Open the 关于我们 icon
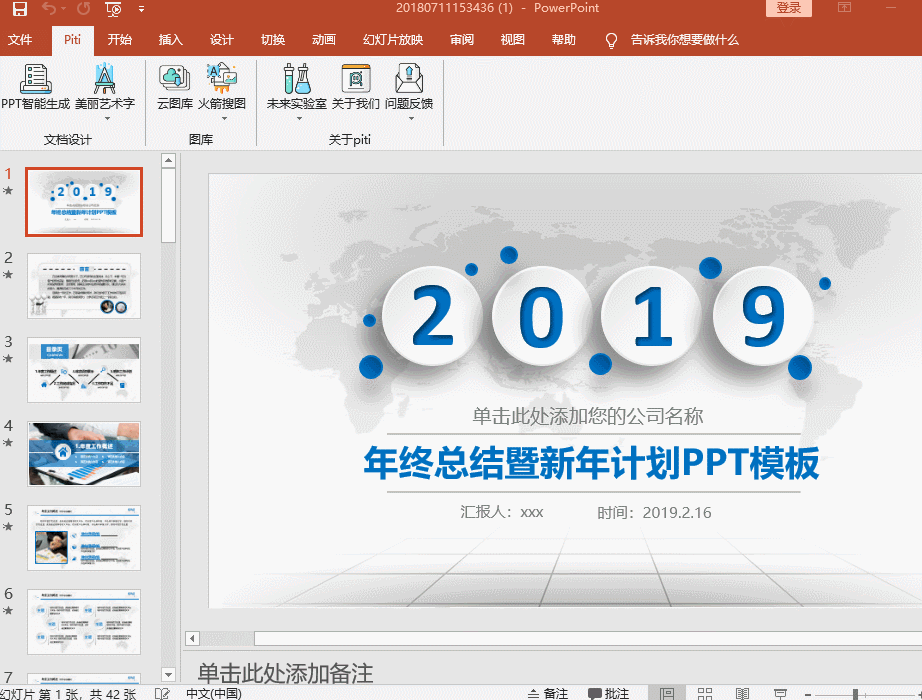The image size is (922, 700). tap(356, 78)
